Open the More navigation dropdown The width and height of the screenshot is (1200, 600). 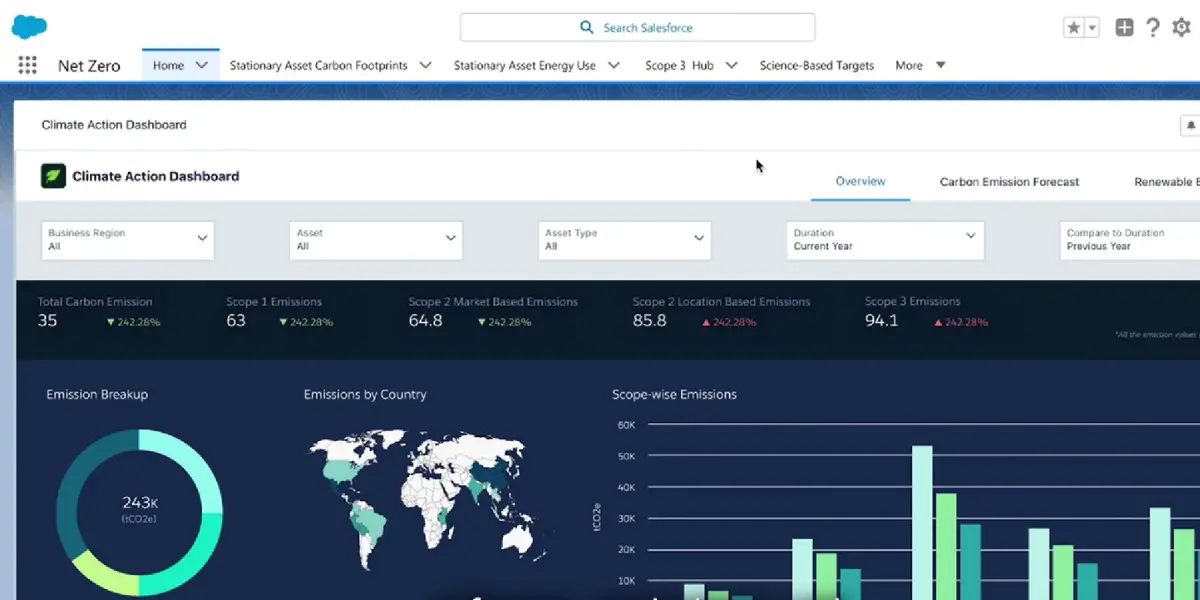(920, 65)
